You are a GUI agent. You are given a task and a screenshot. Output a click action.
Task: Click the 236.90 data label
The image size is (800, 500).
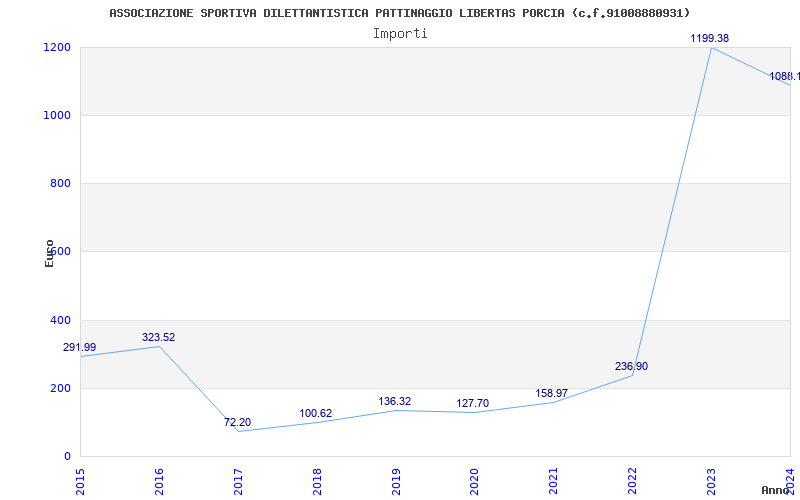pos(631,366)
